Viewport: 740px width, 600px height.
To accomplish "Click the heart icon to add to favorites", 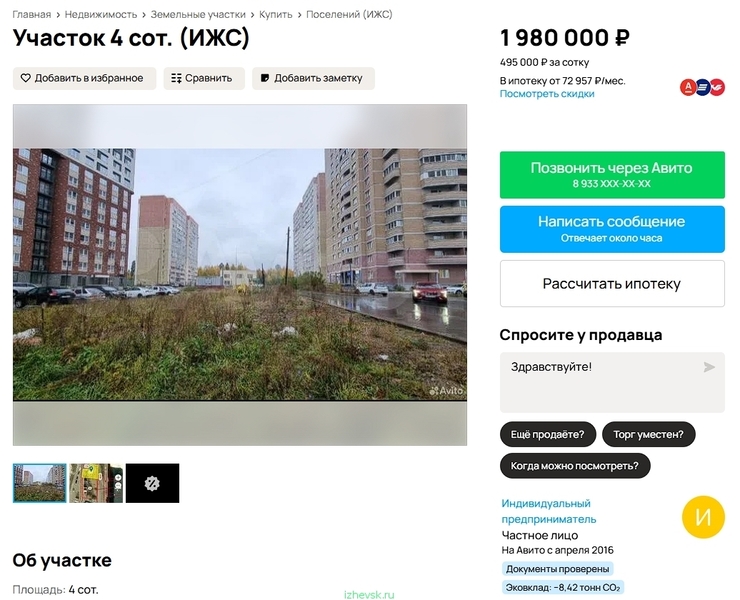I will pos(25,78).
